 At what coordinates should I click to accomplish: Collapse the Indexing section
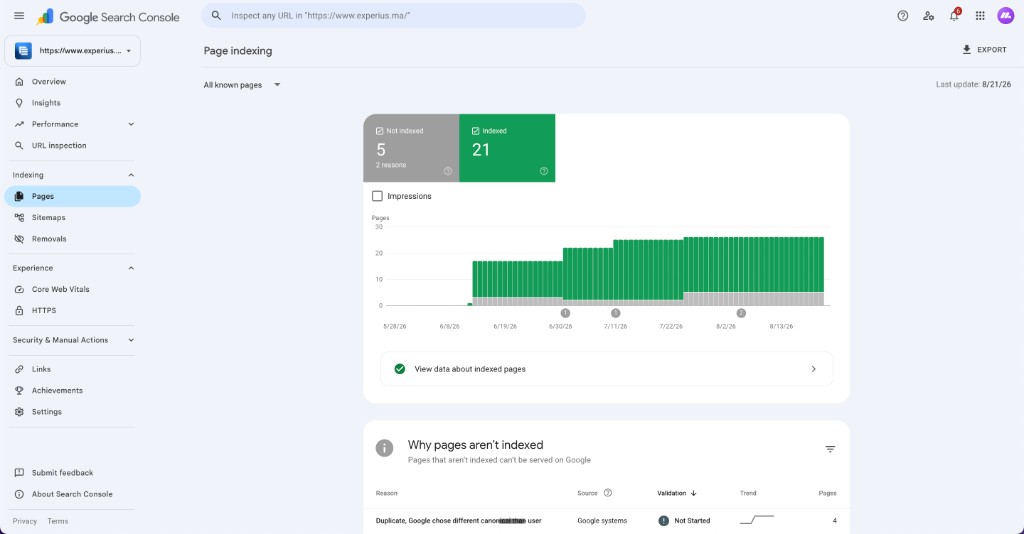coord(131,175)
